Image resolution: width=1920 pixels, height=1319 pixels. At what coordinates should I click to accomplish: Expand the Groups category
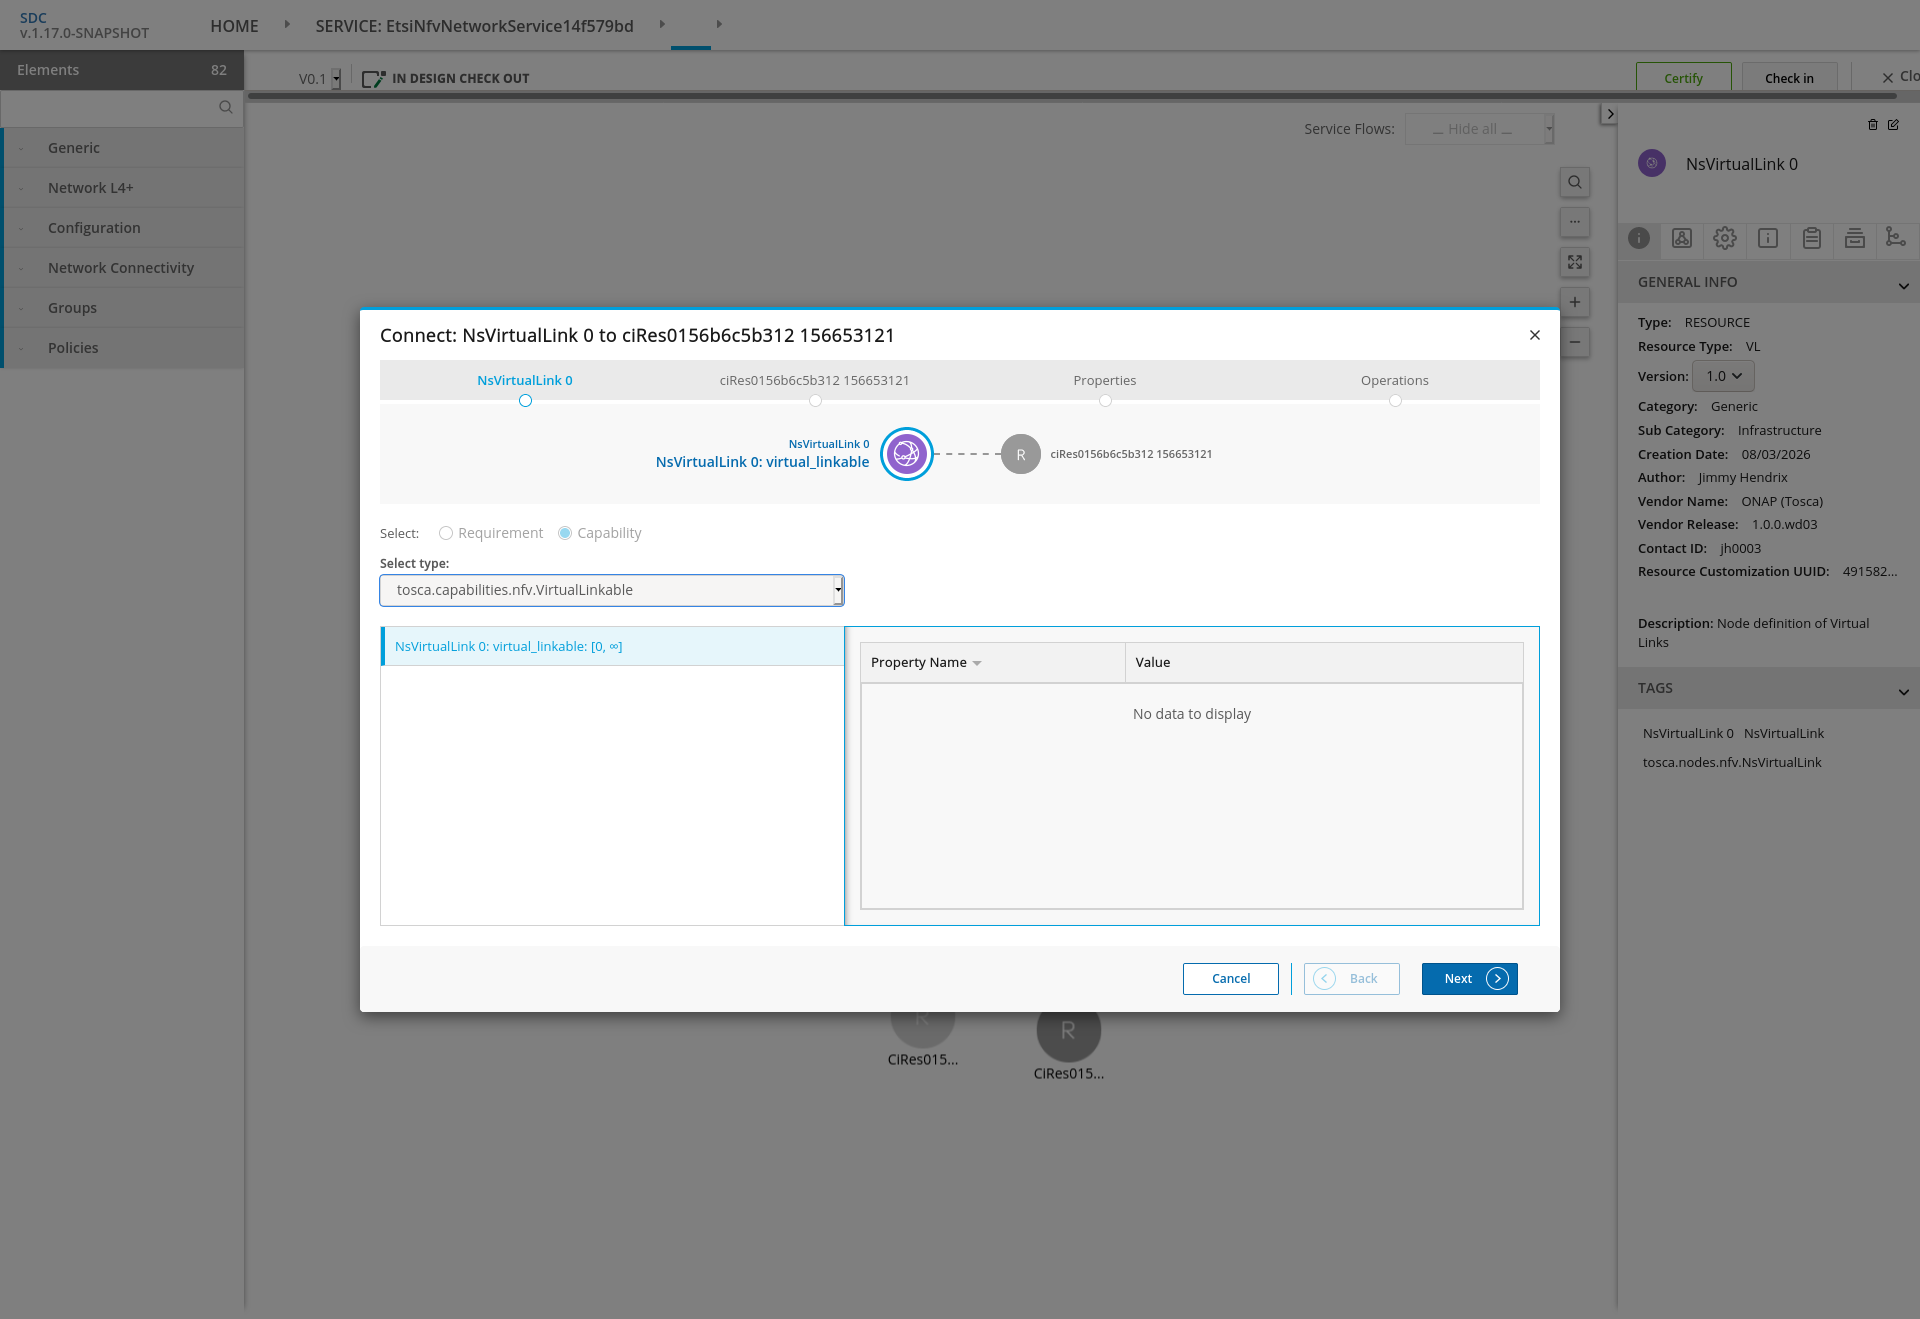pos(124,308)
